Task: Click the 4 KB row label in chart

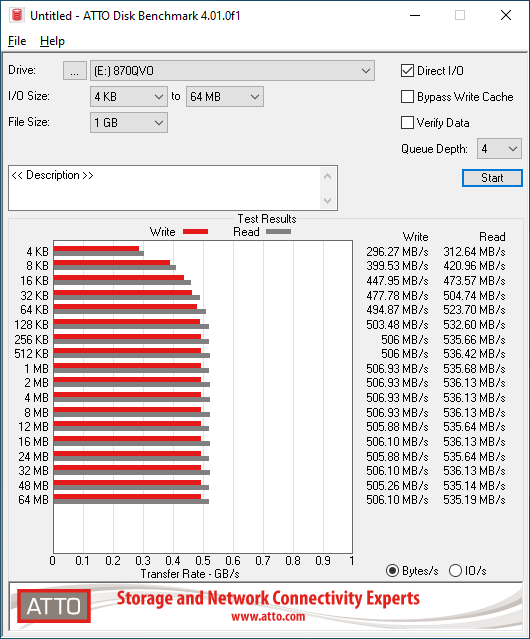Action: 37,251
